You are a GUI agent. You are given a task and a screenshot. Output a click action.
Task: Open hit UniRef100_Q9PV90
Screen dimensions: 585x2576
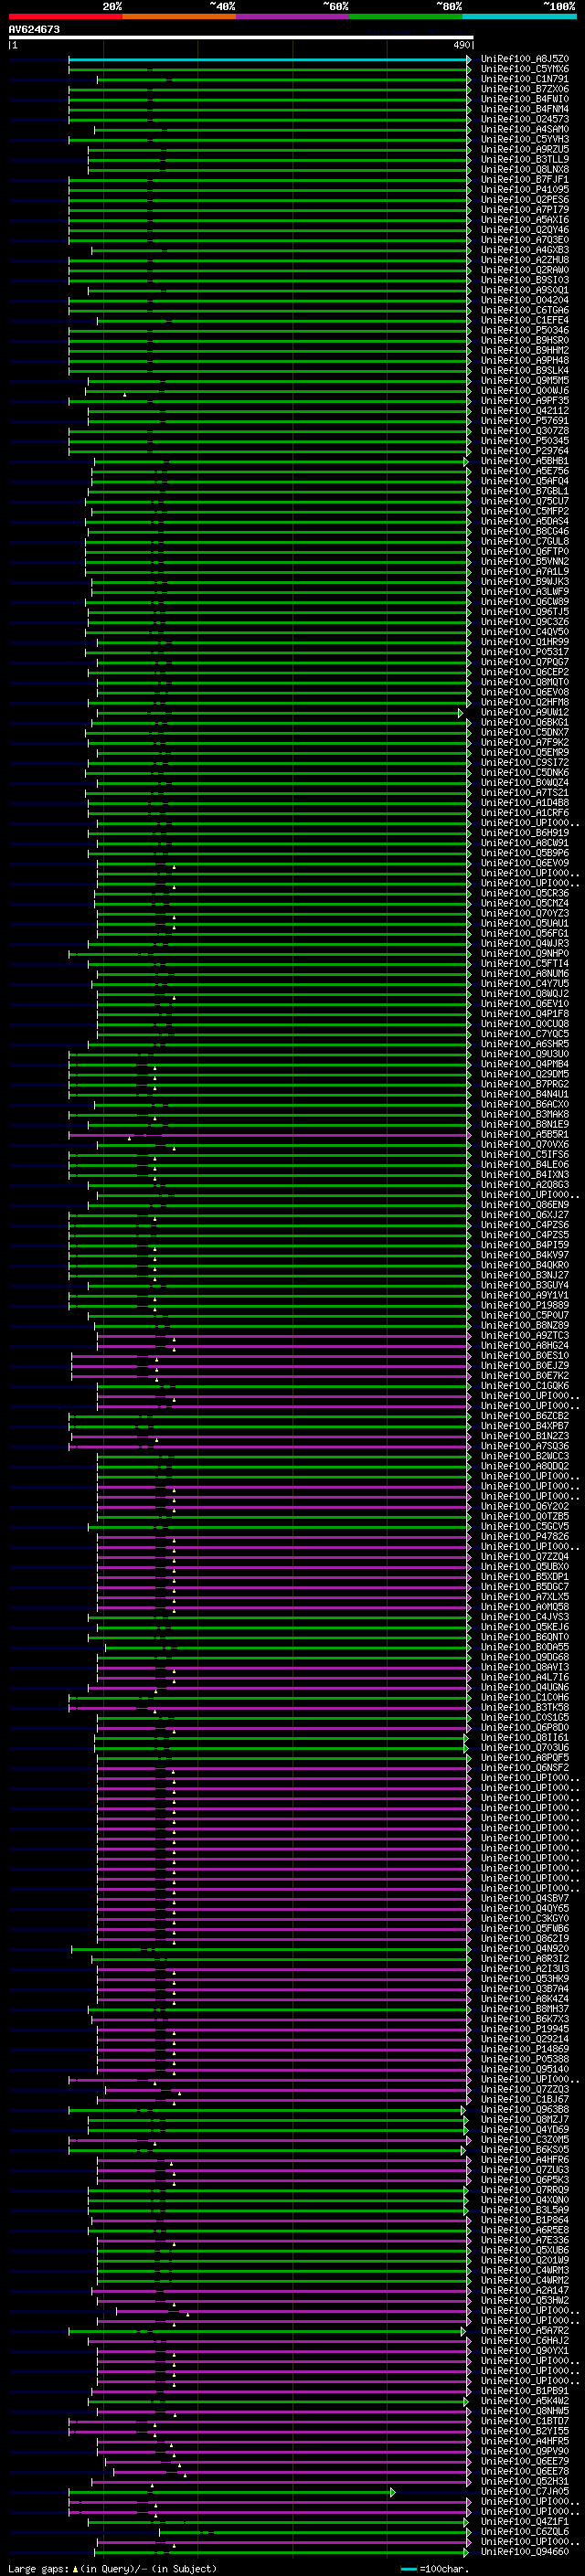(x=525, y=2451)
